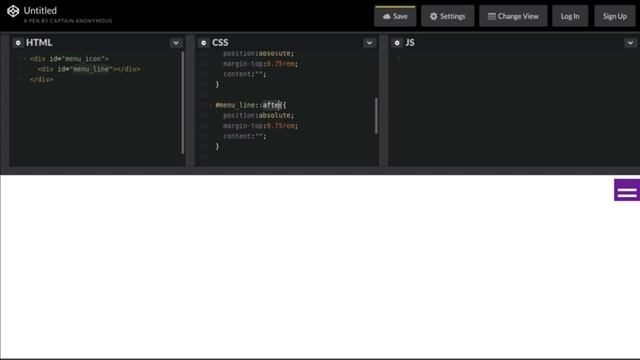Click the CSS panel title
The width and height of the screenshot is (640, 360).
click(x=220, y=42)
